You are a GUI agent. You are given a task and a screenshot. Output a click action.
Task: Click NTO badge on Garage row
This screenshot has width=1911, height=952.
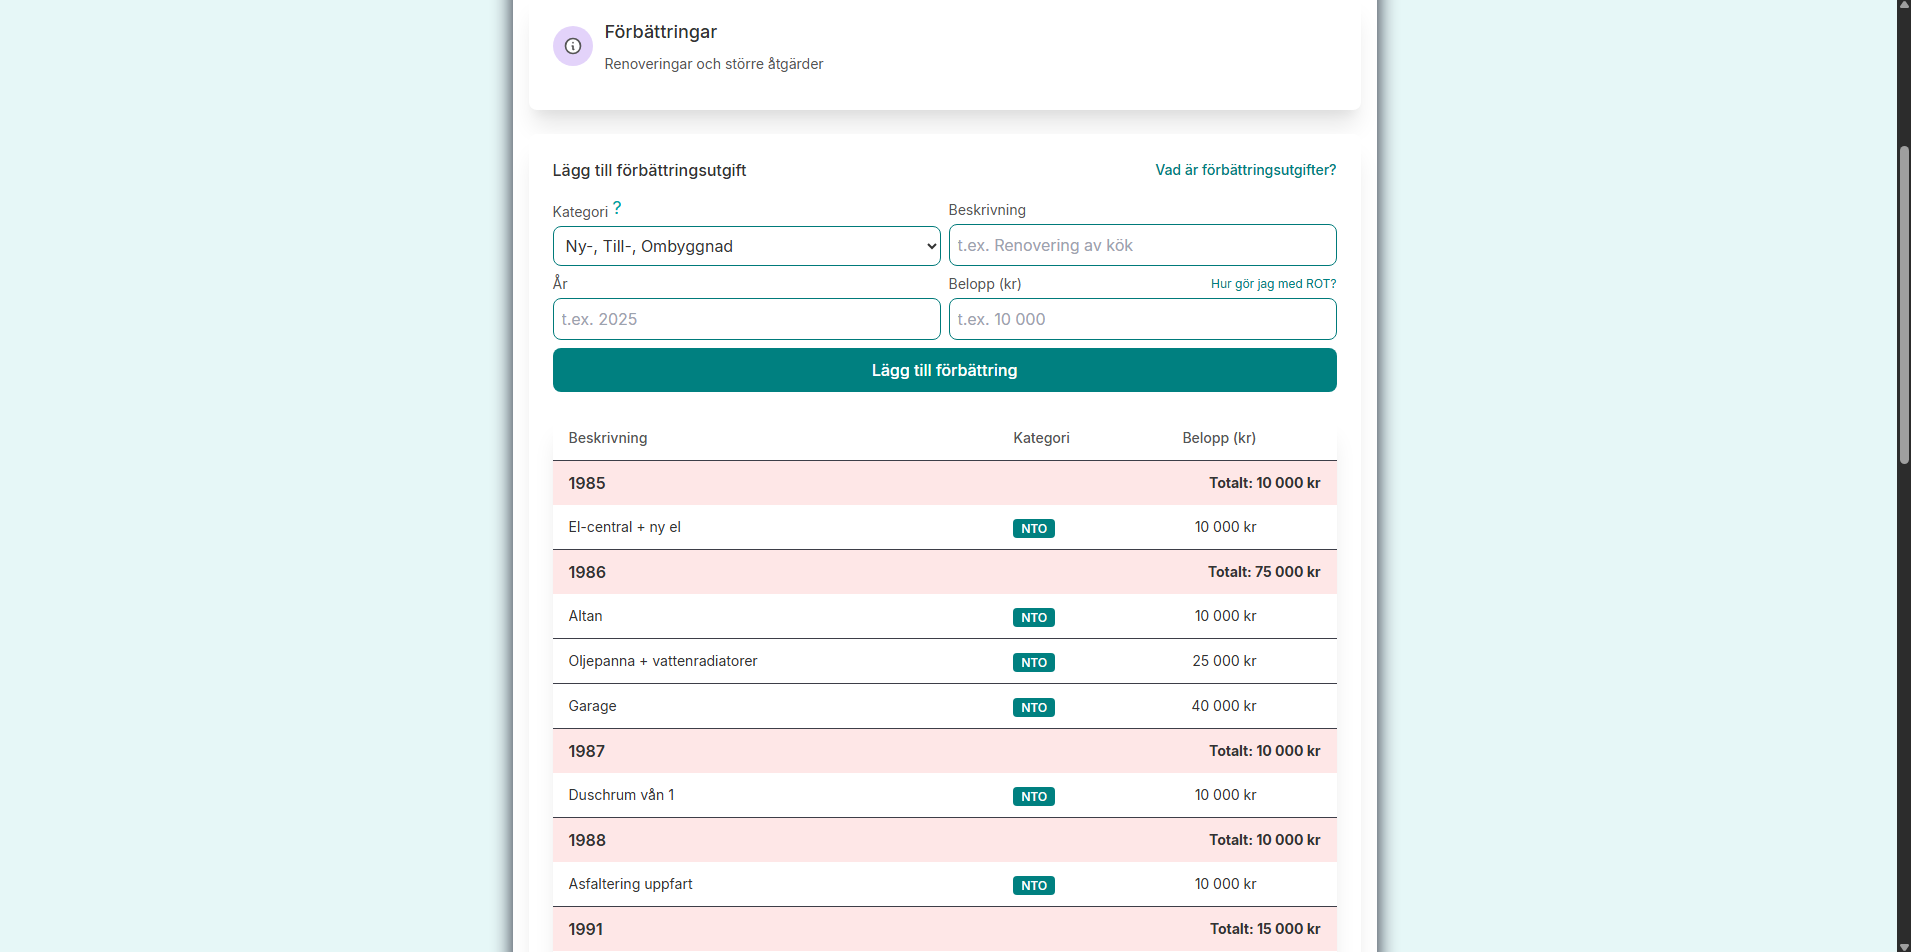[1033, 707]
